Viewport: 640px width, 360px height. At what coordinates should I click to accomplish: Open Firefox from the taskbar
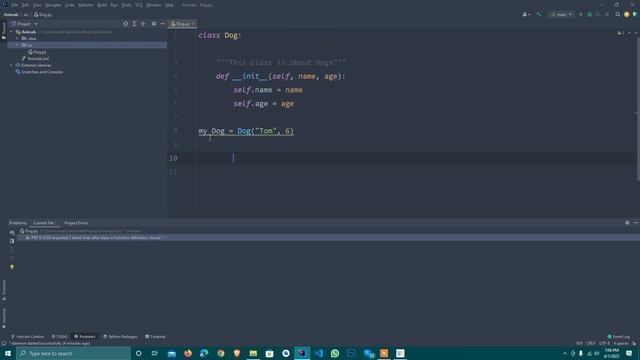click(x=188, y=353)
